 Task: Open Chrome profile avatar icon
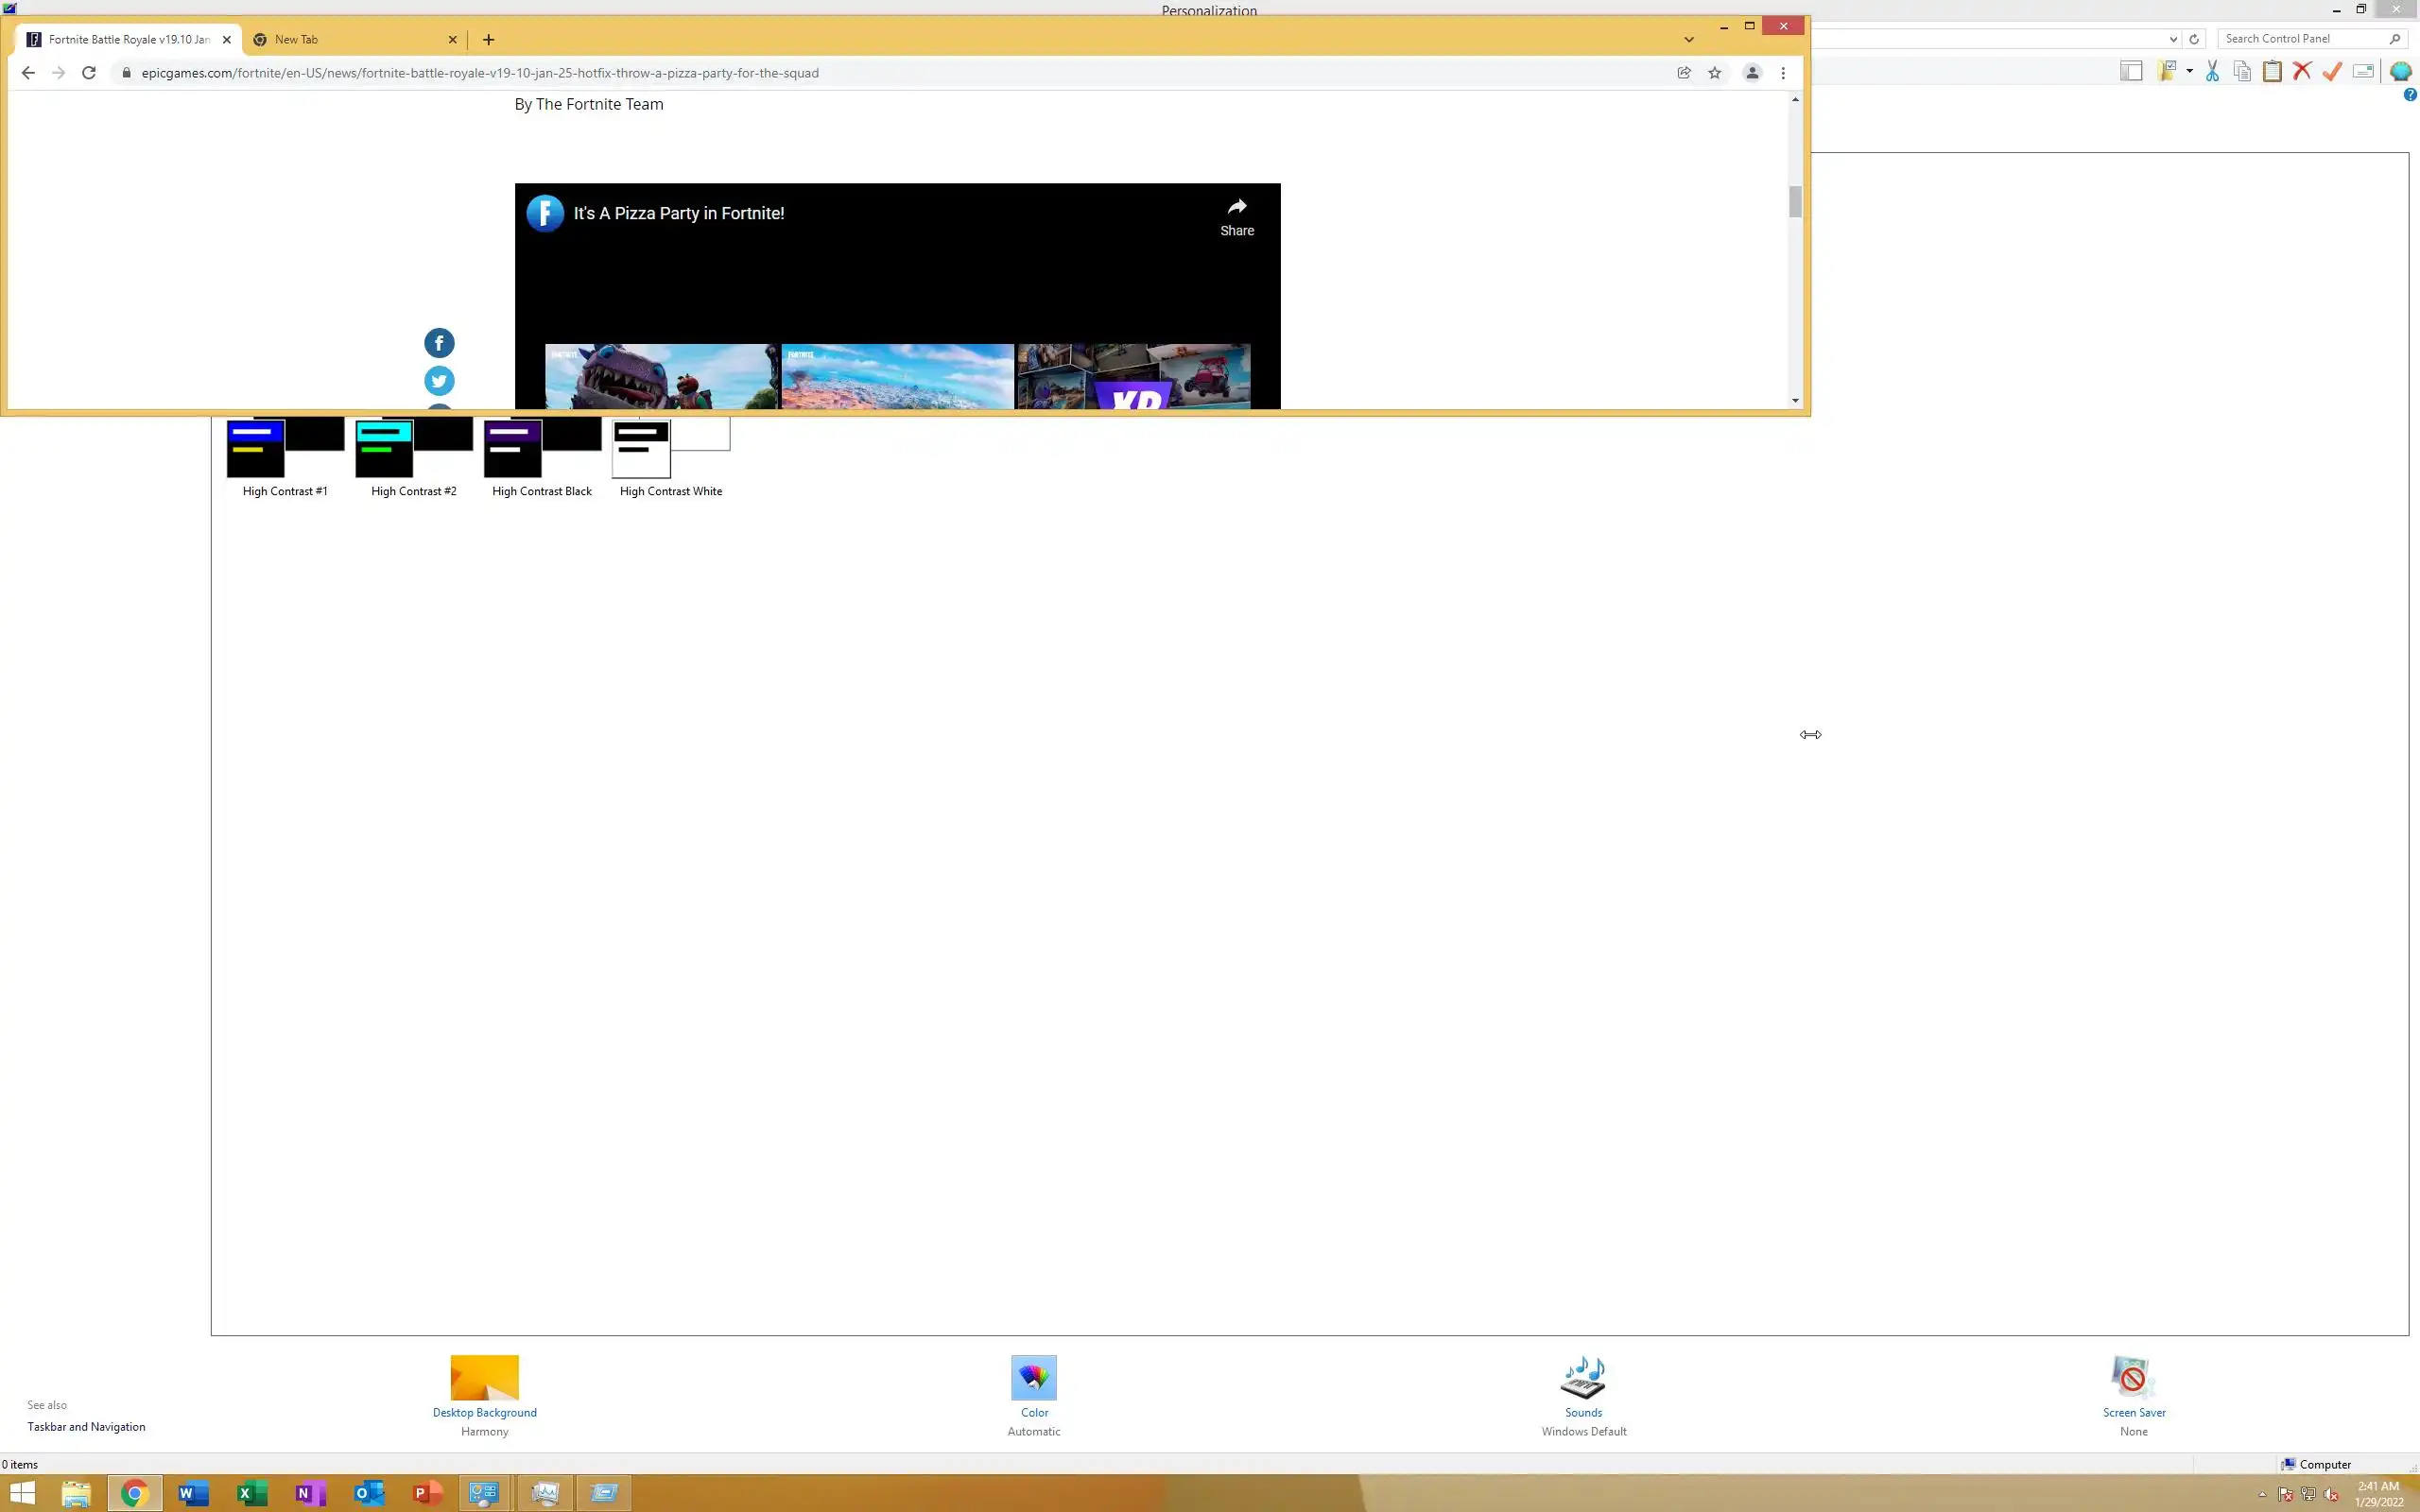point(1752,73)
